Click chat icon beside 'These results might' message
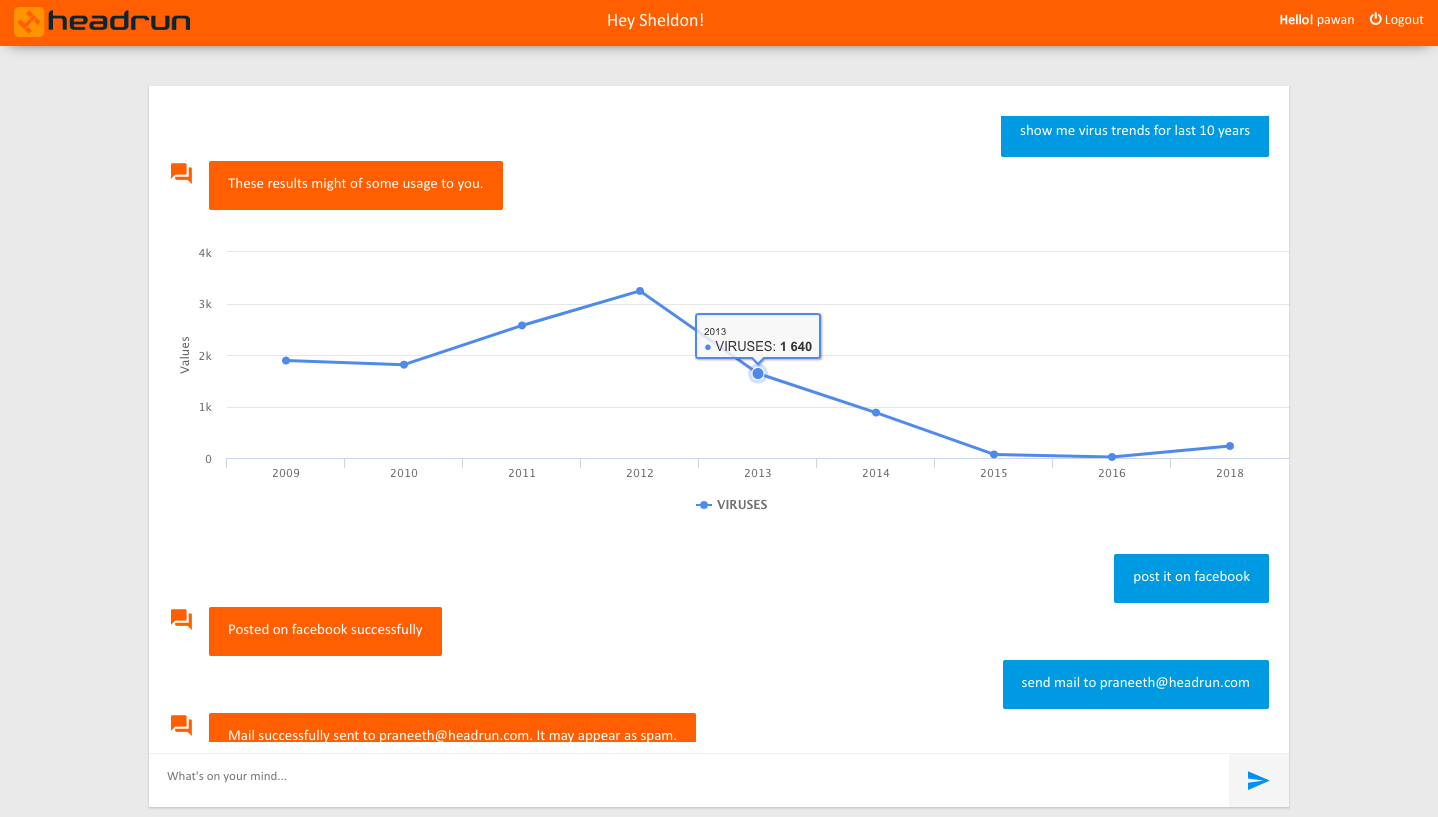Image resolution: width=1438 pixels, height=817 pixels. click(x=181, y=173)
